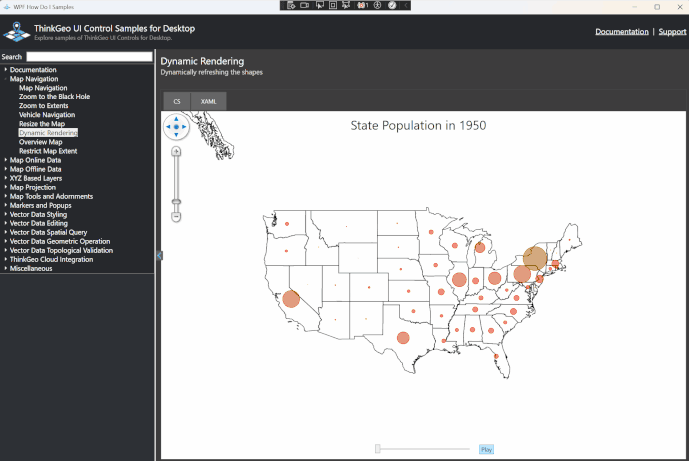This screenshot has width=689, height=461.
Task: Open the Zoom to the Black Hole sample
Action: [54, 97]
